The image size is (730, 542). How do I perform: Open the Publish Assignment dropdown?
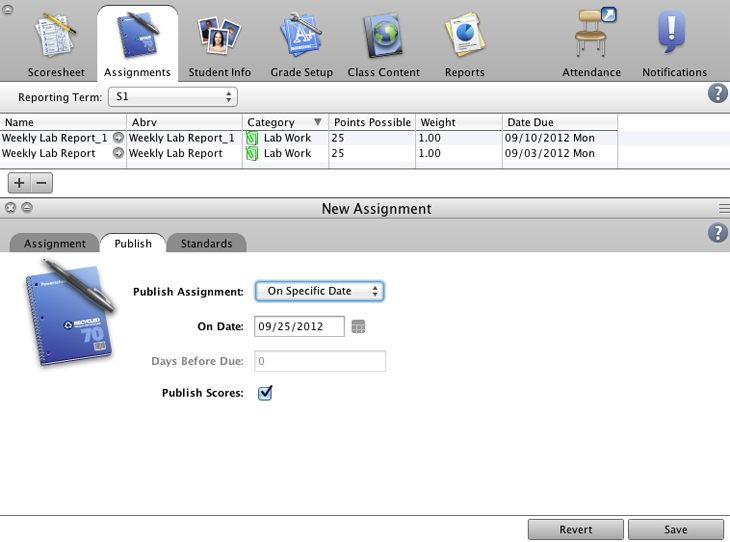point(320,291)
